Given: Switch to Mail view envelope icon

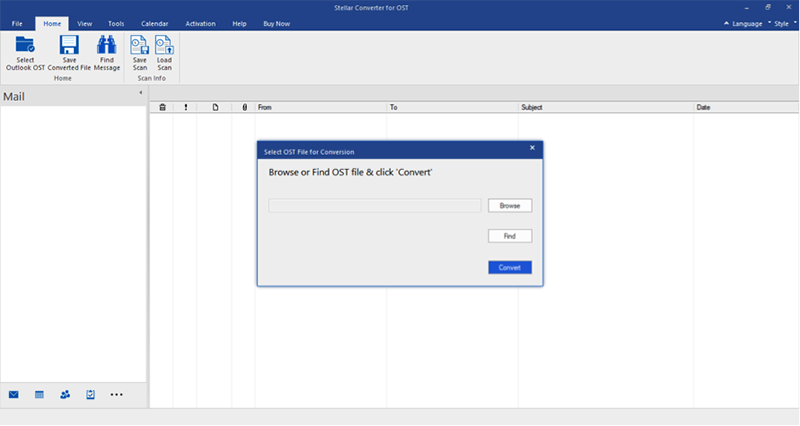Looking at the screenshot, I should tap(14, 395).
